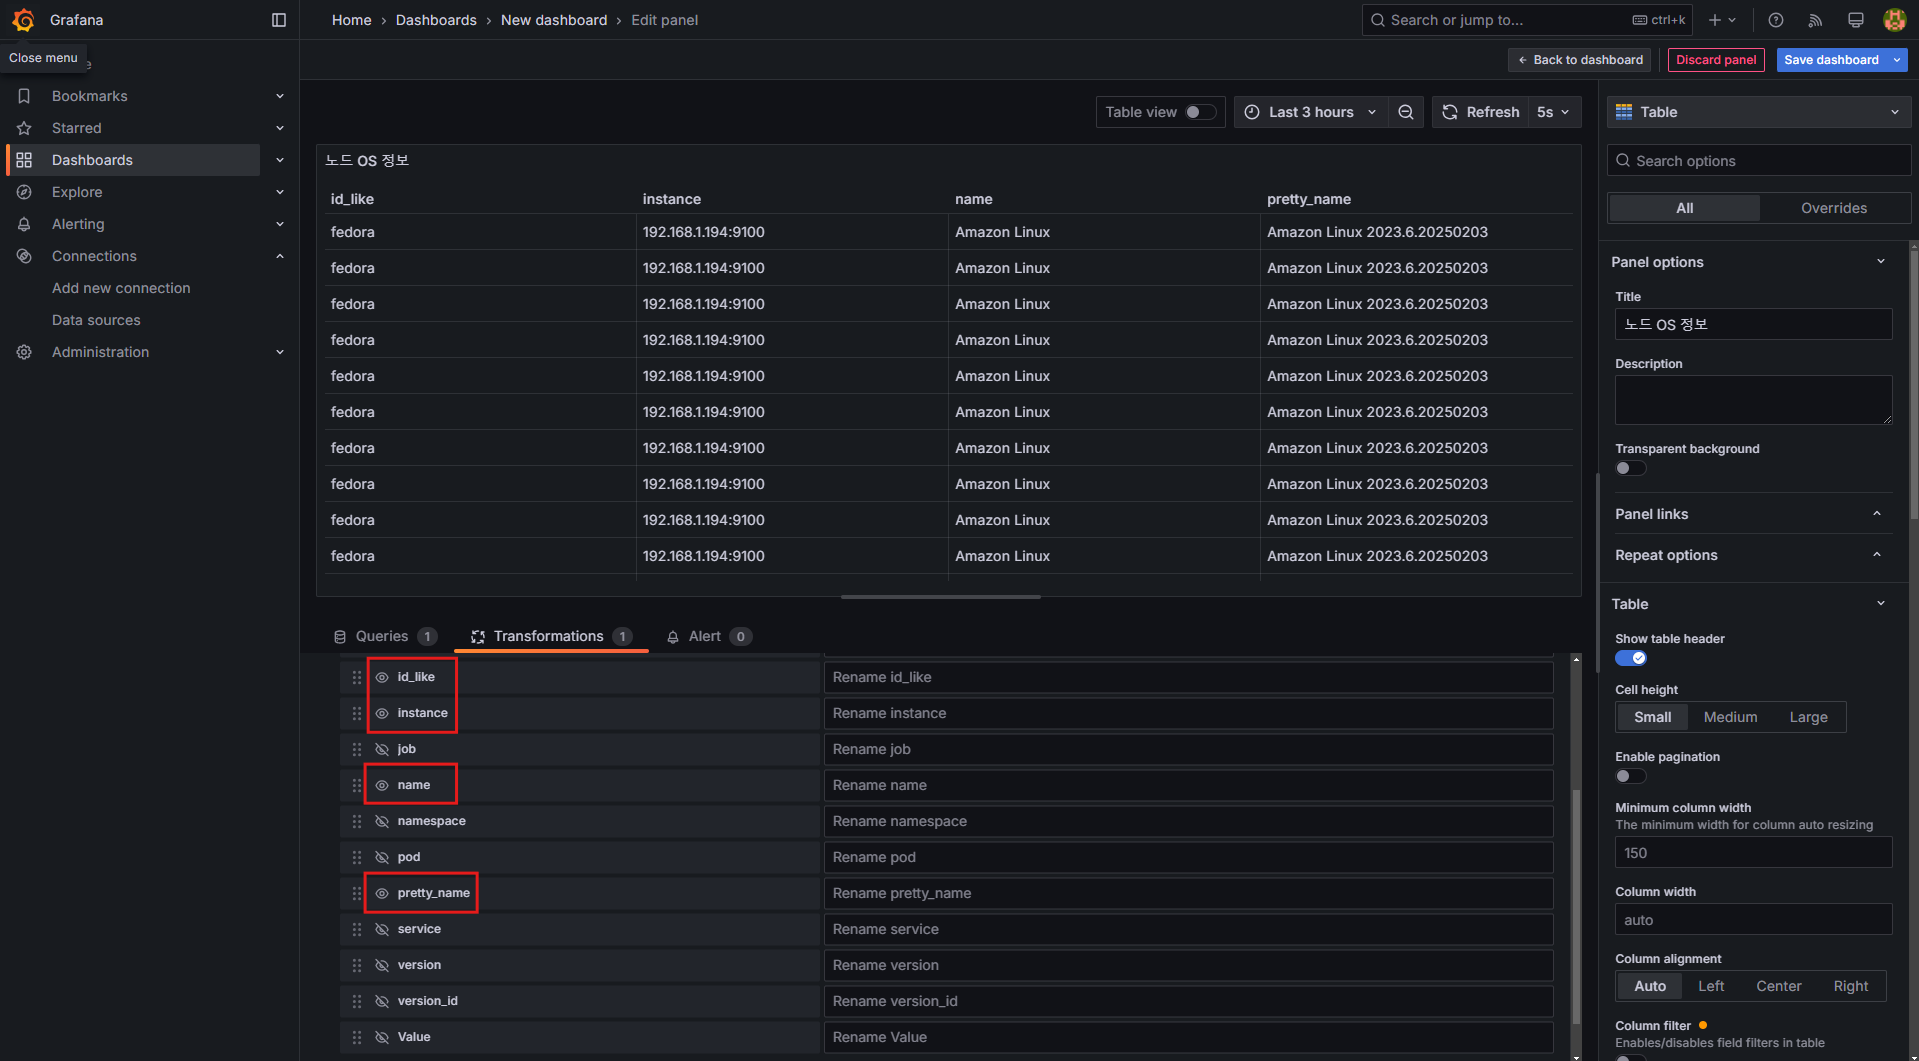Click the zoom out time range icon

point(1406,112)
